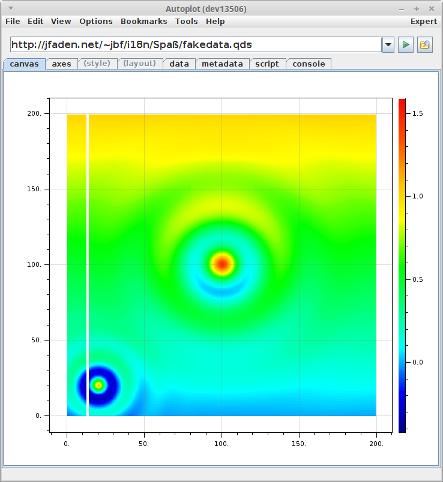The image size is (443, 482).
Task: Click the colorbar label 0.5
Action: pyautogui.click(x=418, y=280)
